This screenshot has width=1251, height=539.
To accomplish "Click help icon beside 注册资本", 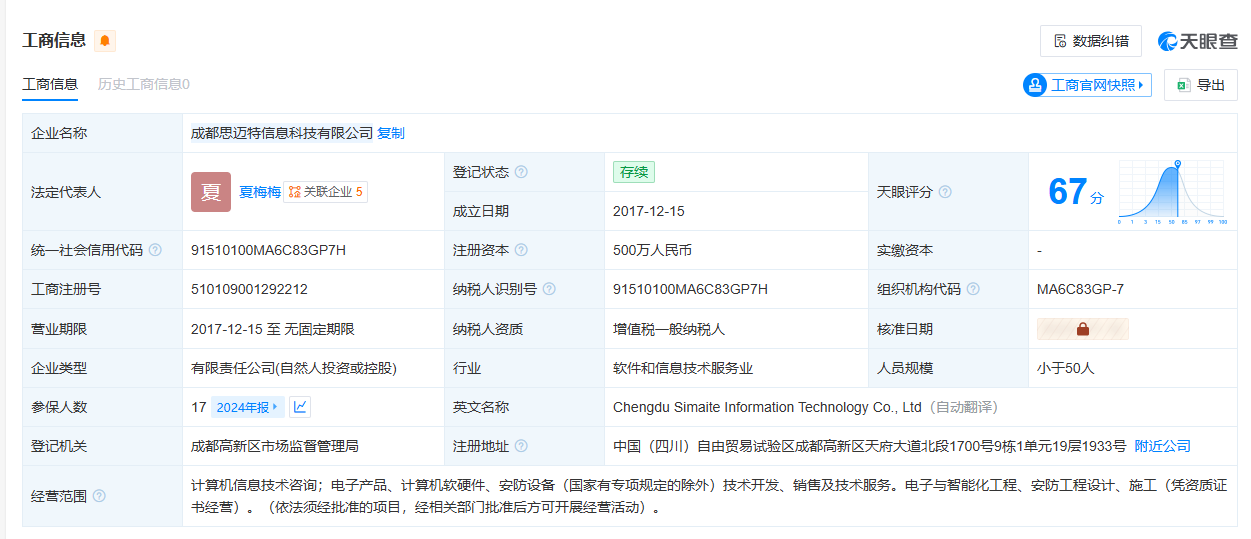I will point(521,250).
